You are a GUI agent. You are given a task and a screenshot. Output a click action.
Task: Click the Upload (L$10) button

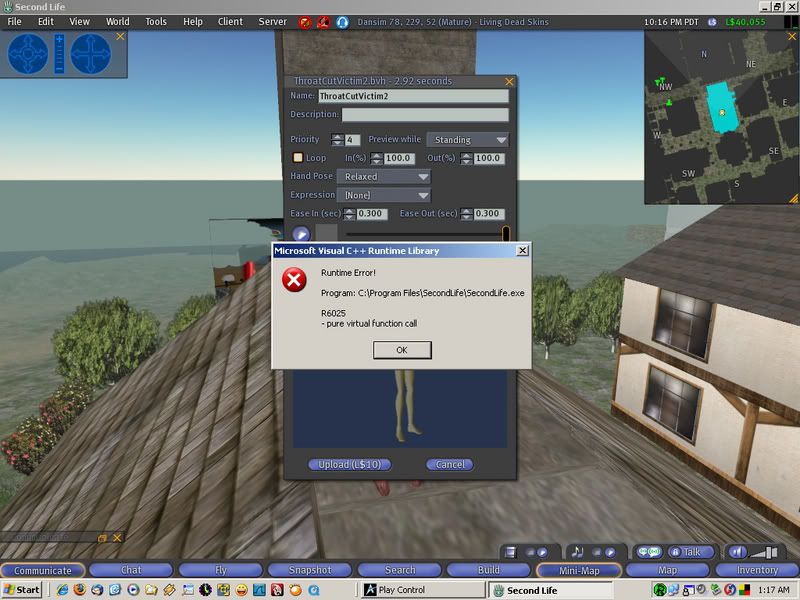click(349, 464)
